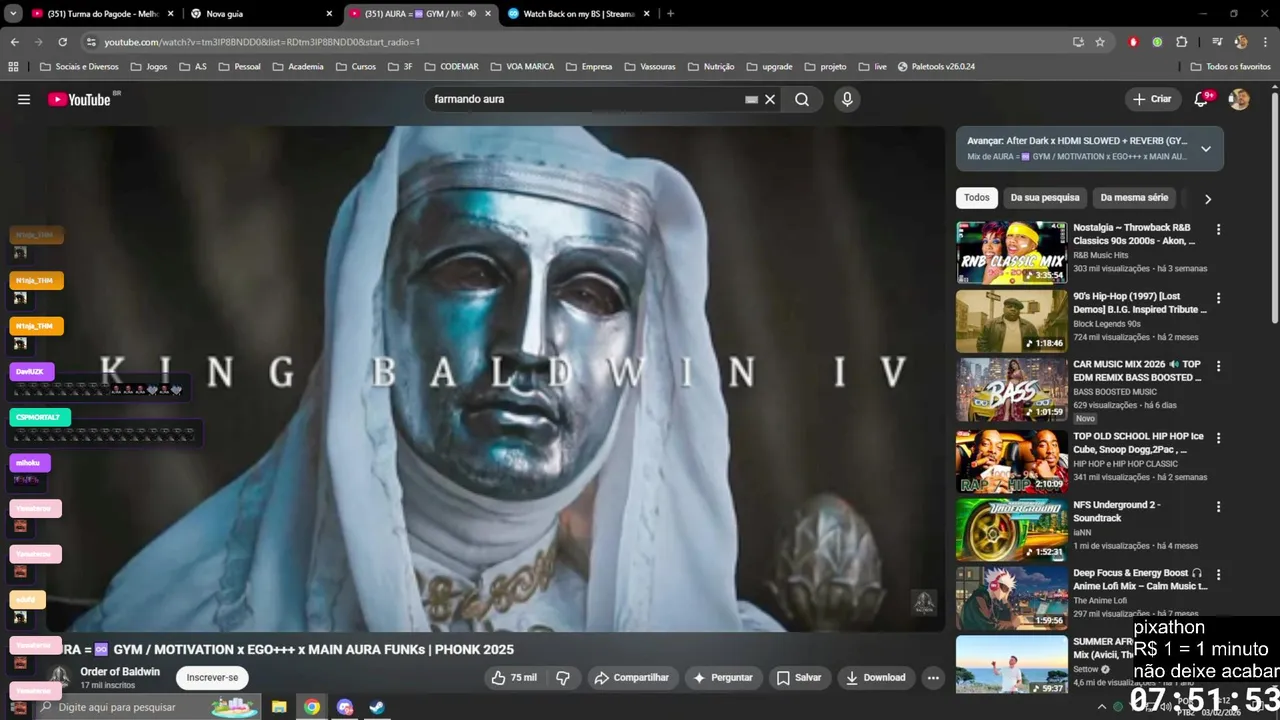The image size is (1280, 720).
Task: Like the video with 75 mil likes
Action: point(514,677)
